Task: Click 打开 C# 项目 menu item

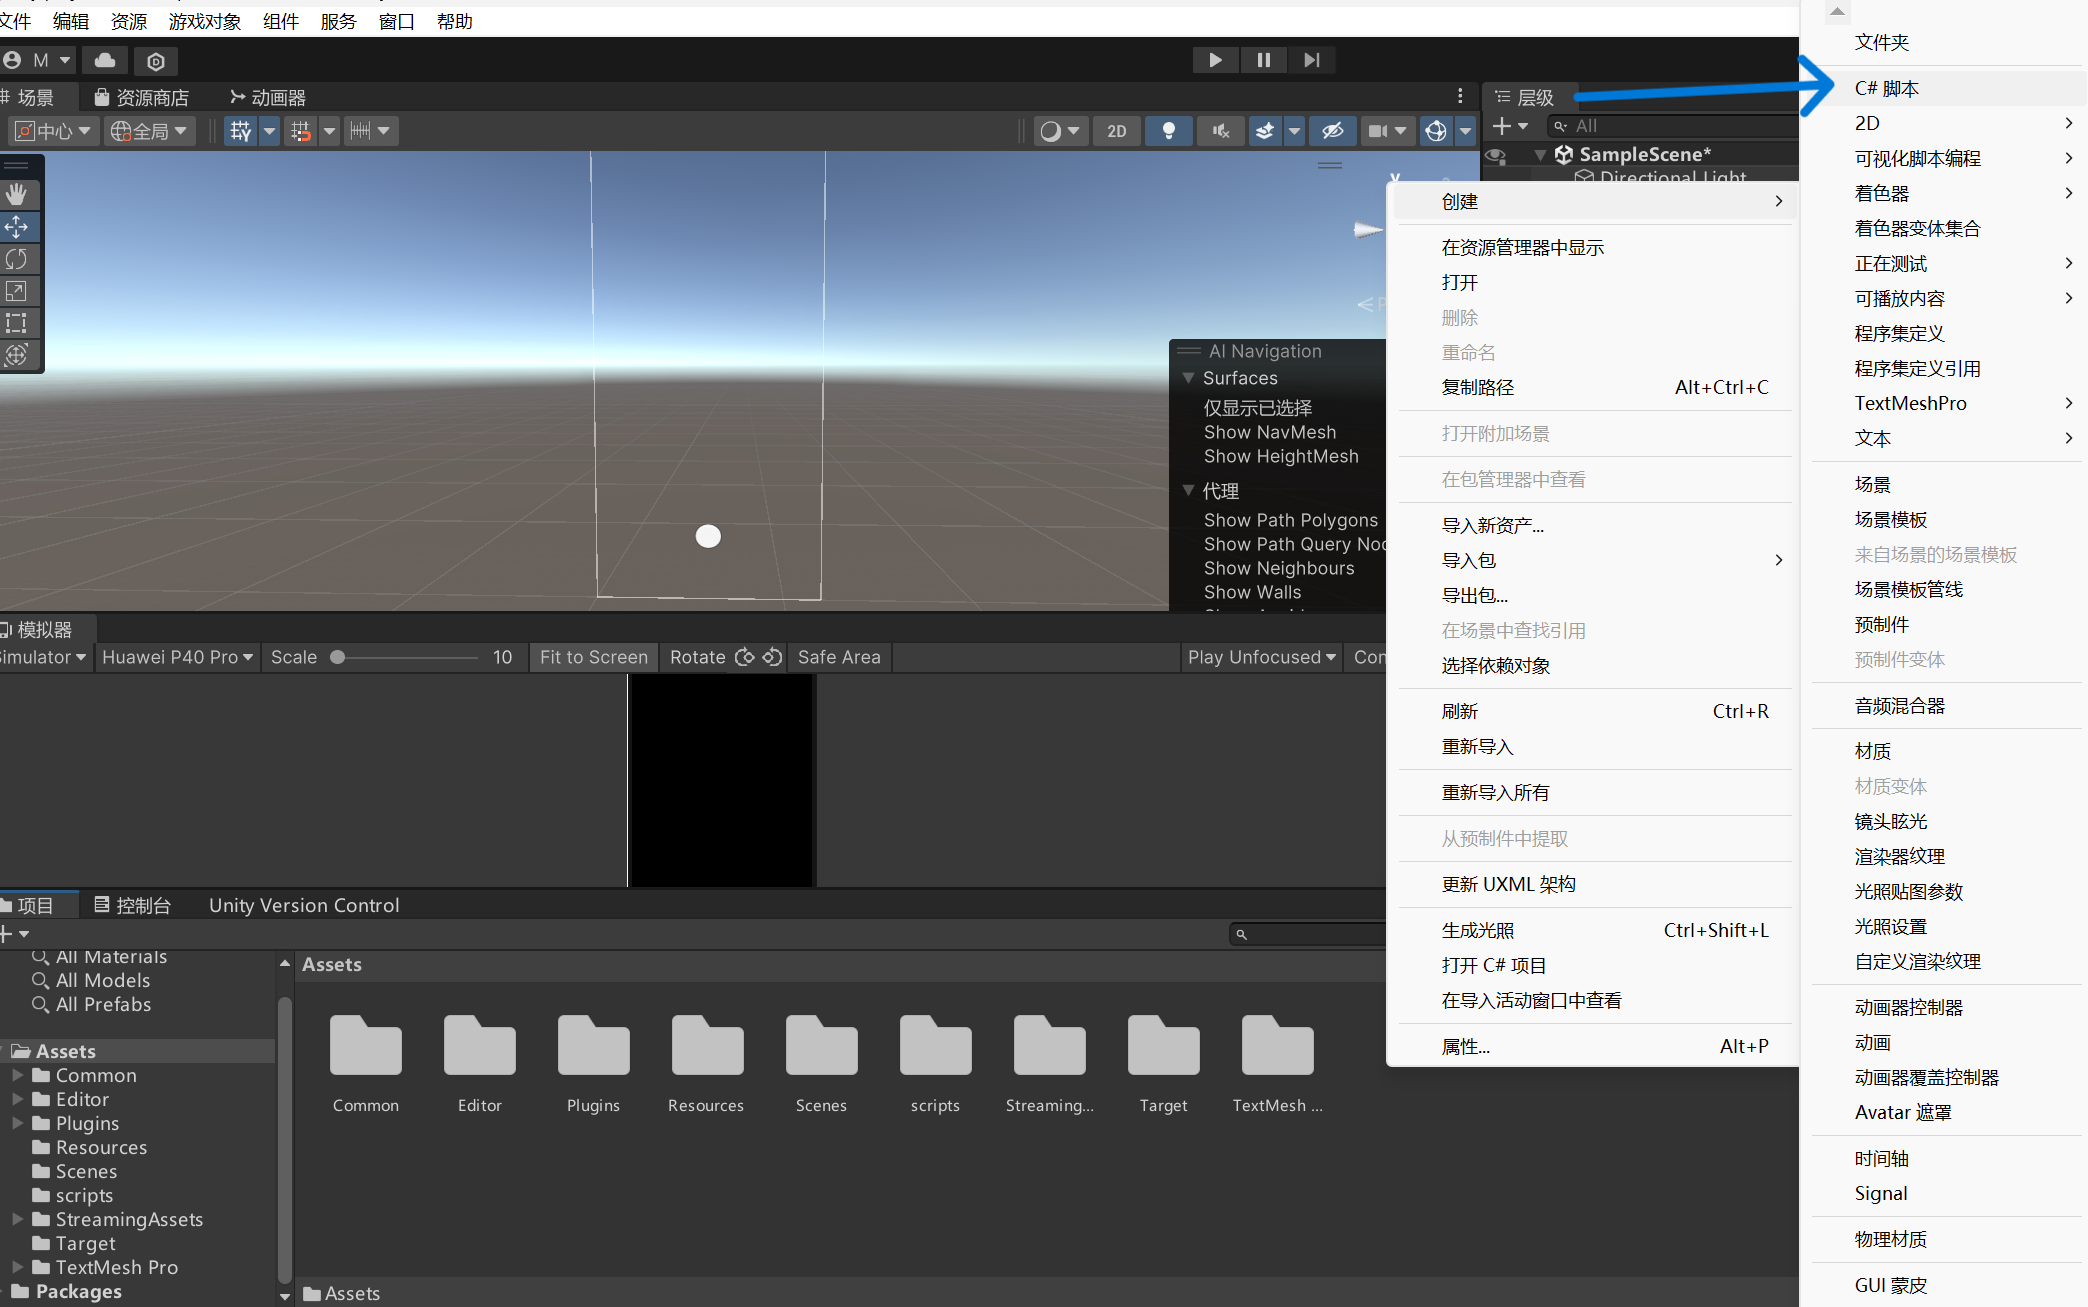Action: 1593,965
